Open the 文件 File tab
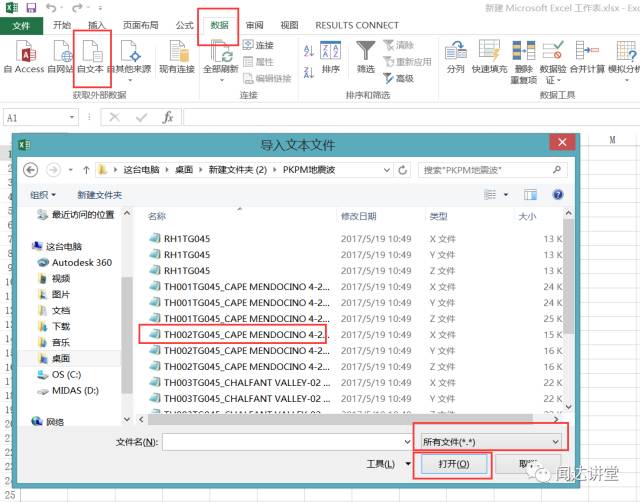Viewport: 640px width, 502px height. [21, 26]
